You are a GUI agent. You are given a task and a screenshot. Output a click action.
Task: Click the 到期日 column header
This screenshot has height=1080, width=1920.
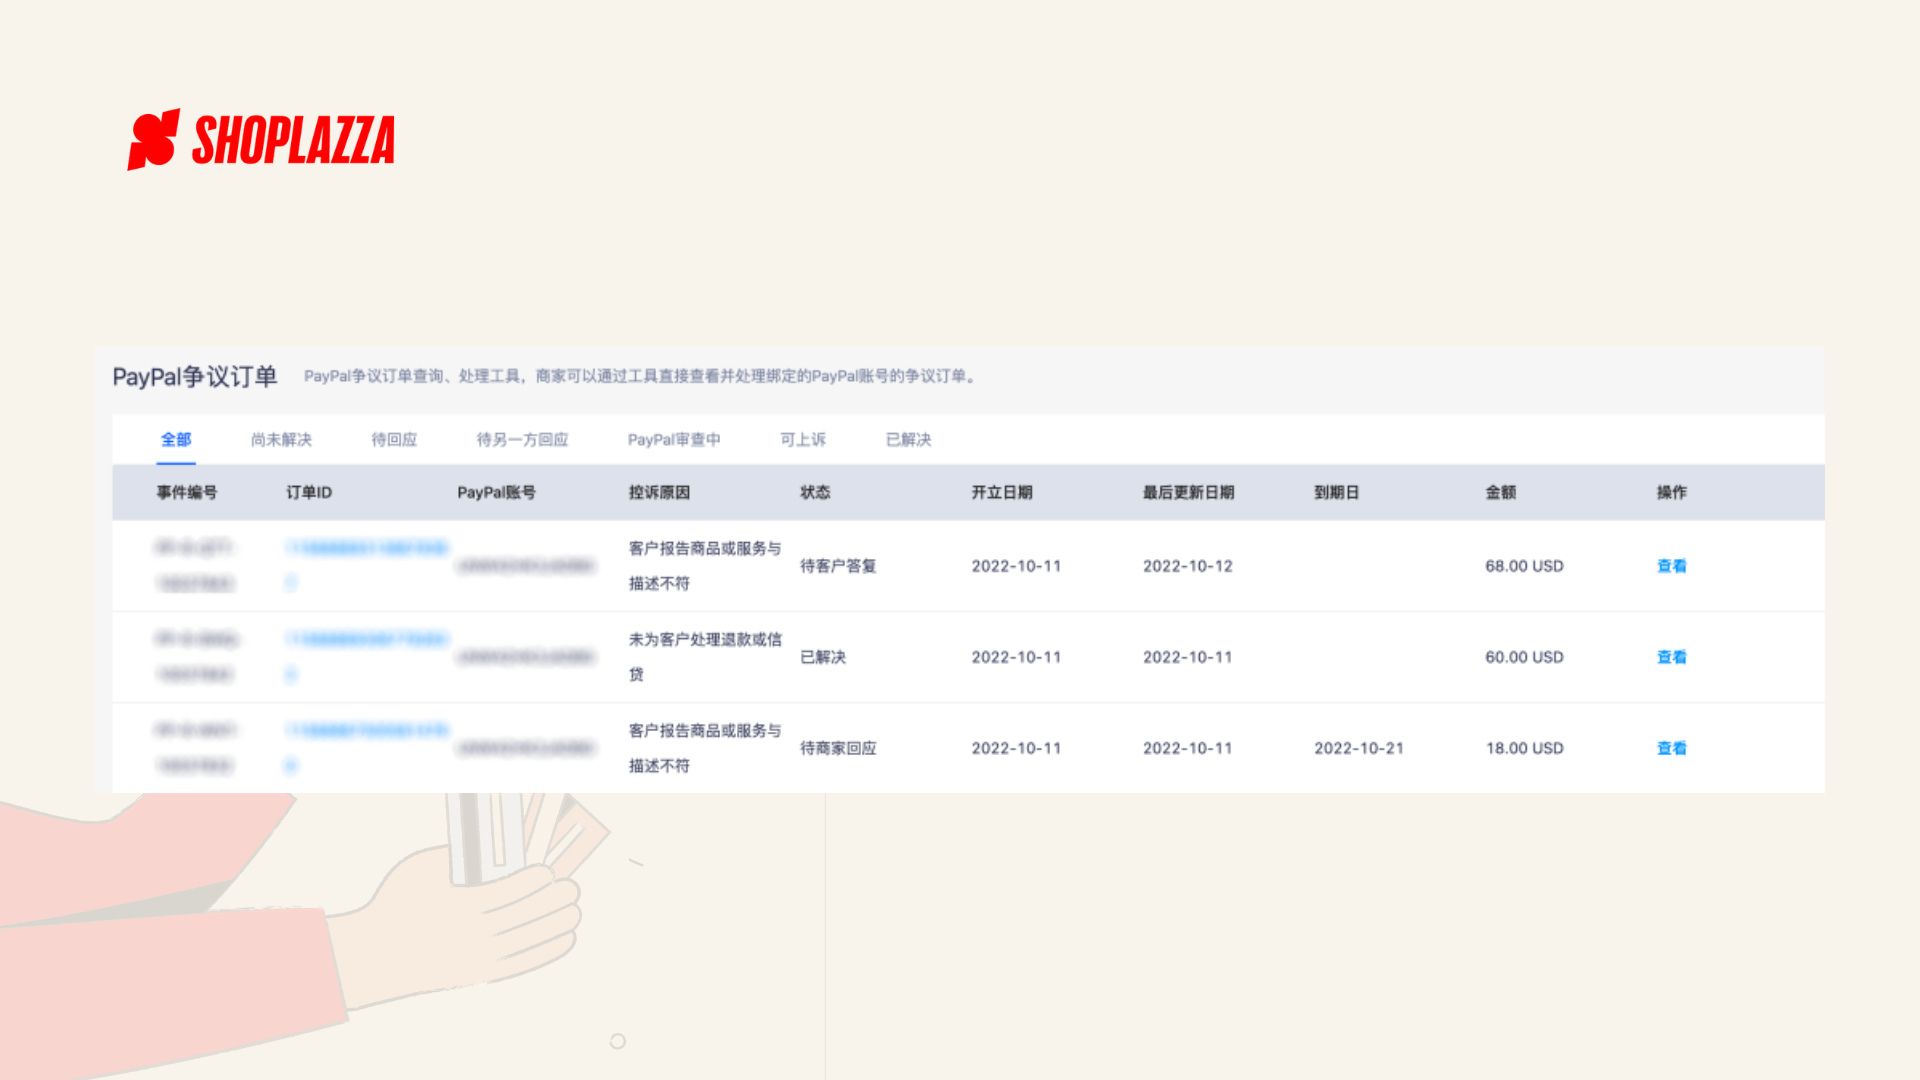1337,492
